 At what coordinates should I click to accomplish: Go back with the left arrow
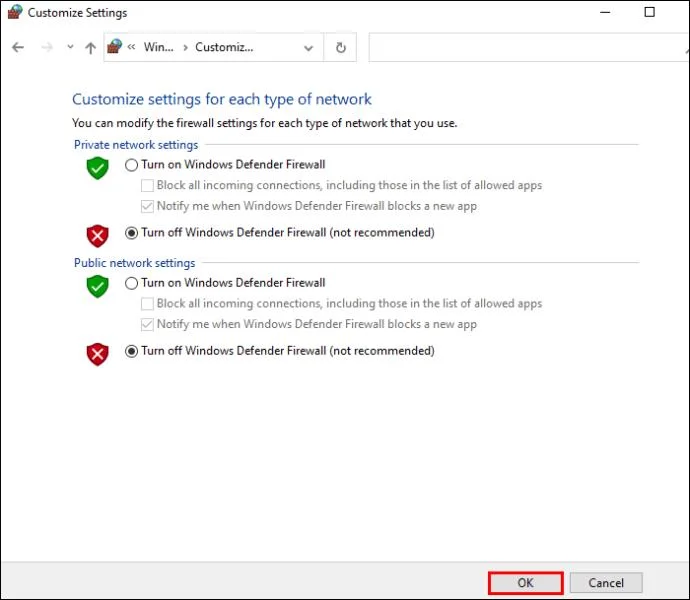tap(18, 47)
